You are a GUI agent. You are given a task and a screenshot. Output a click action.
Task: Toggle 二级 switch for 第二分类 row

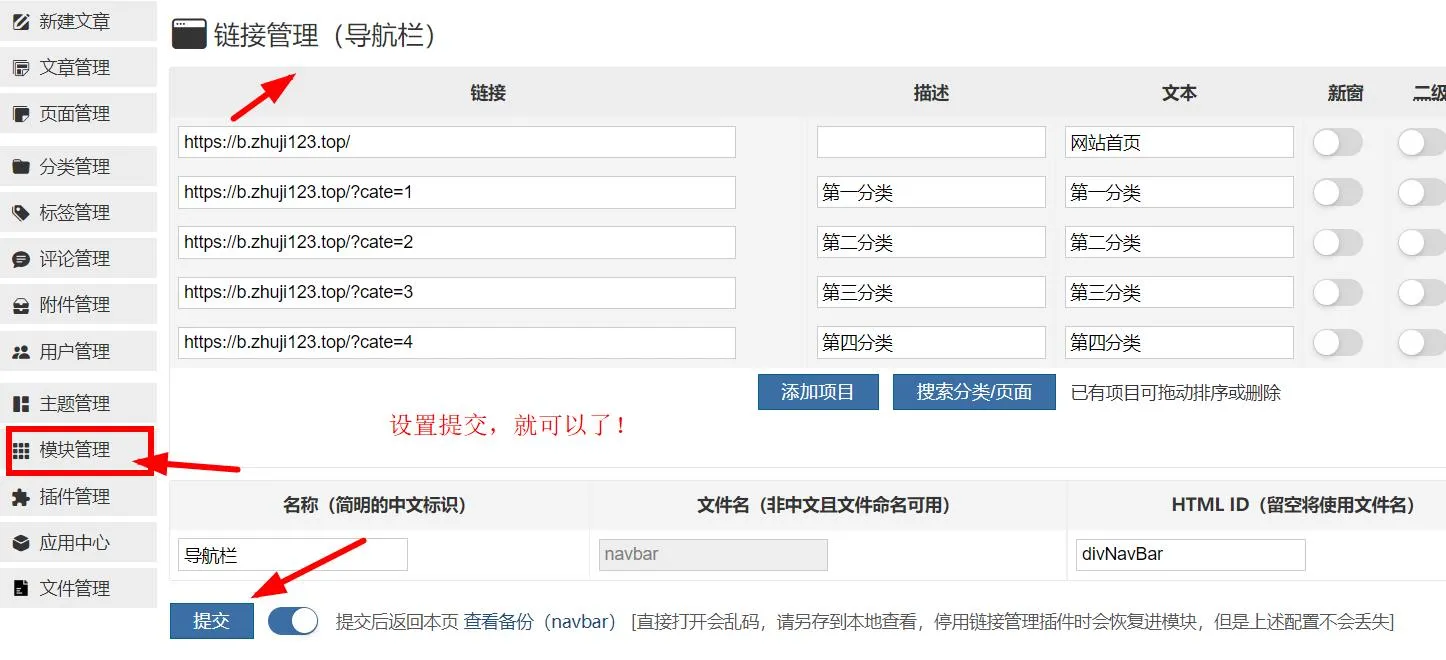tap(1422, 243)
